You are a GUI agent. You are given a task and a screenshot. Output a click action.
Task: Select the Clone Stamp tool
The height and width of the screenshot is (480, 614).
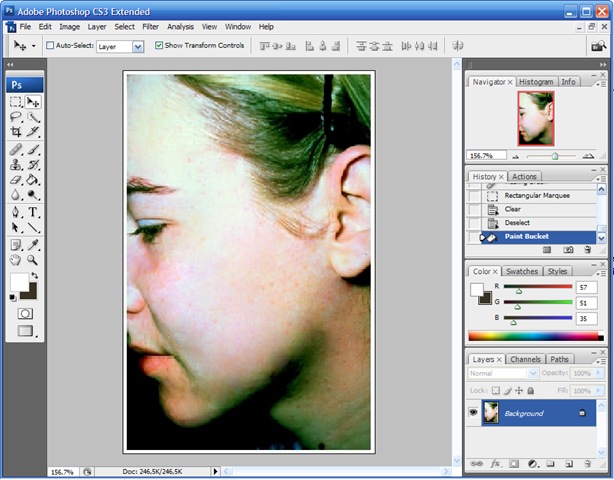tap(16, 164)
